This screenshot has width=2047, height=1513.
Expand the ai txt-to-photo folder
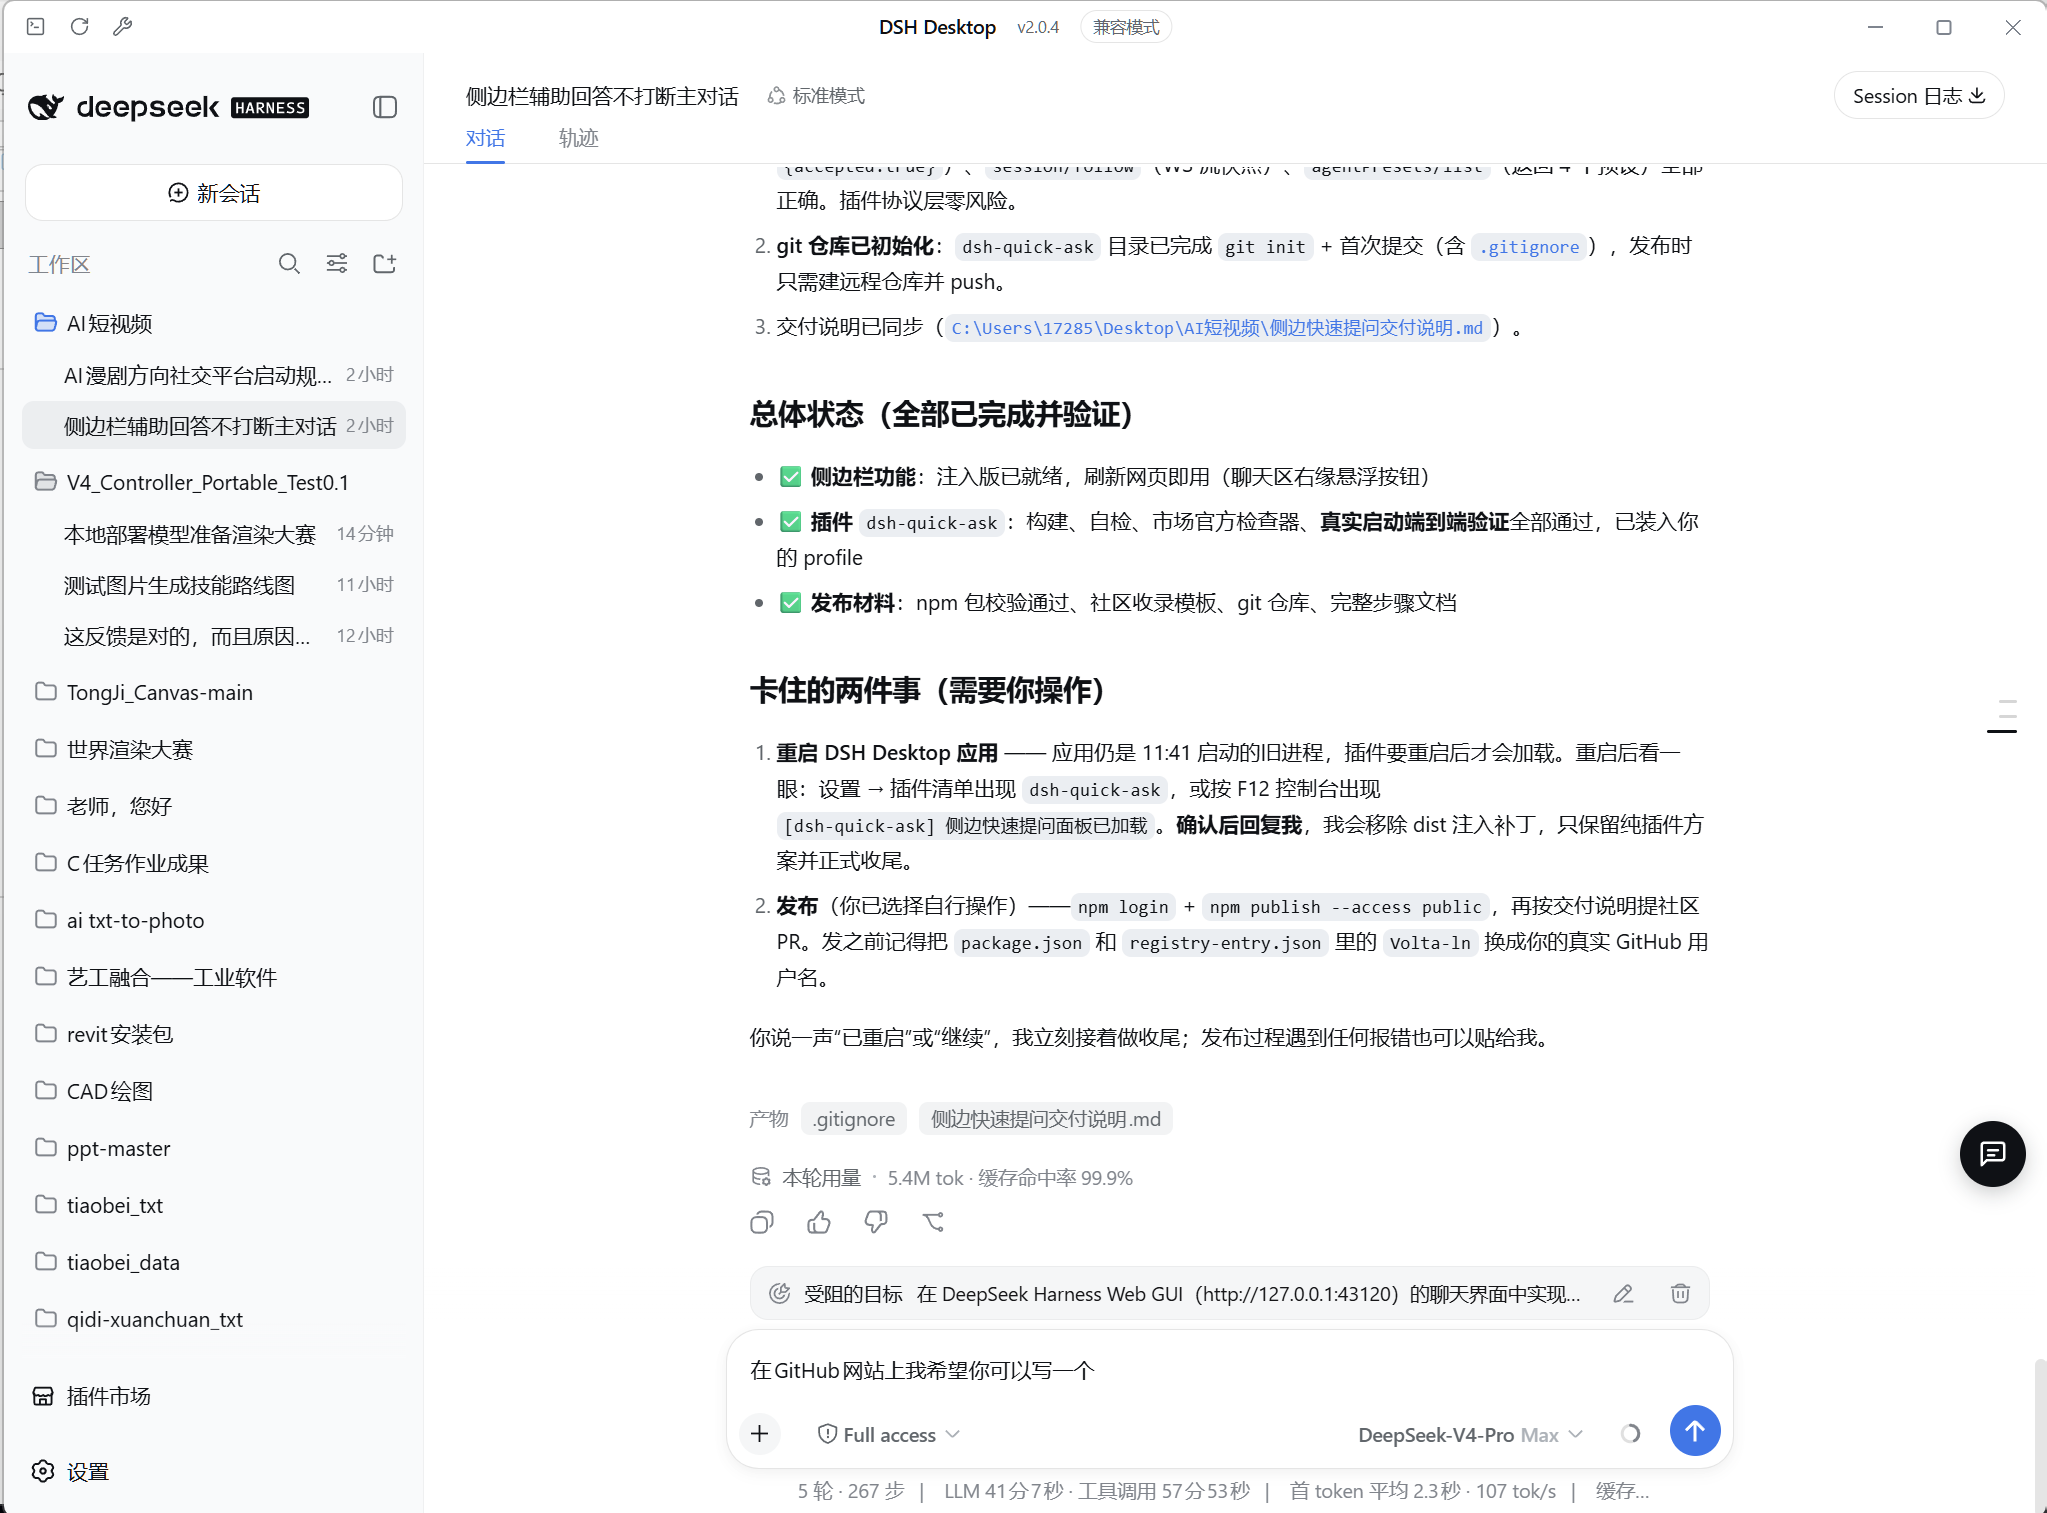[x=214, y=920]
